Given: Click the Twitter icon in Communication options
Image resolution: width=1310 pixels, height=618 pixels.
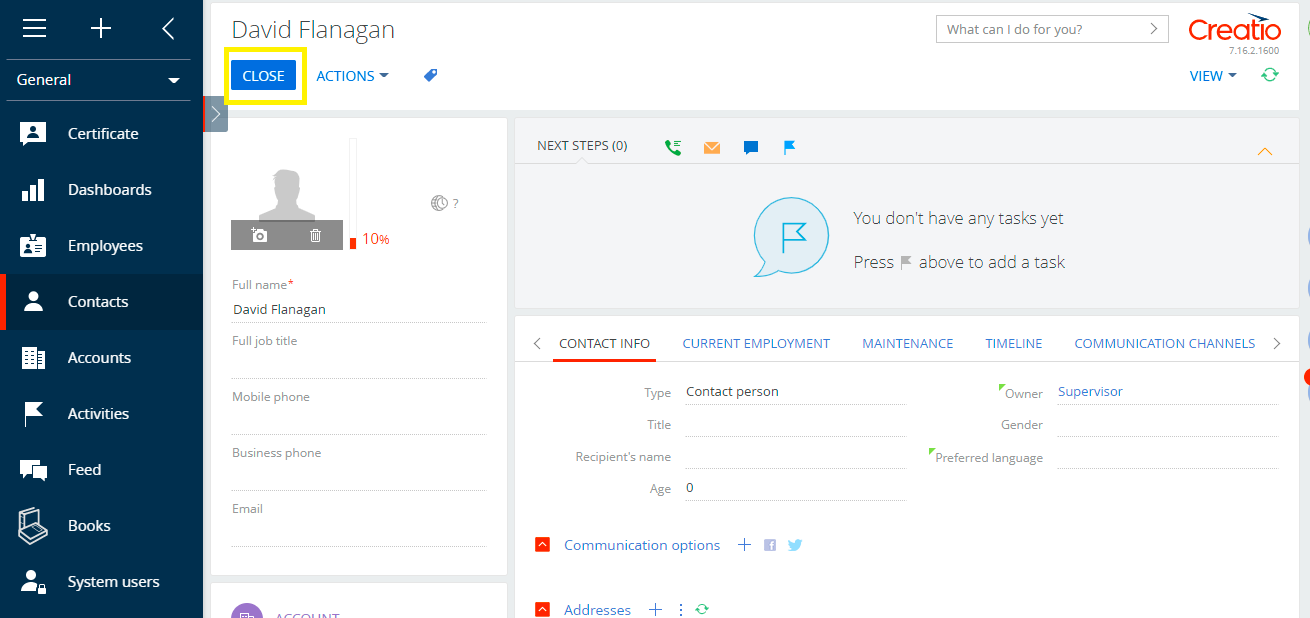Looking at the screenshot, I should click(795, 545).
